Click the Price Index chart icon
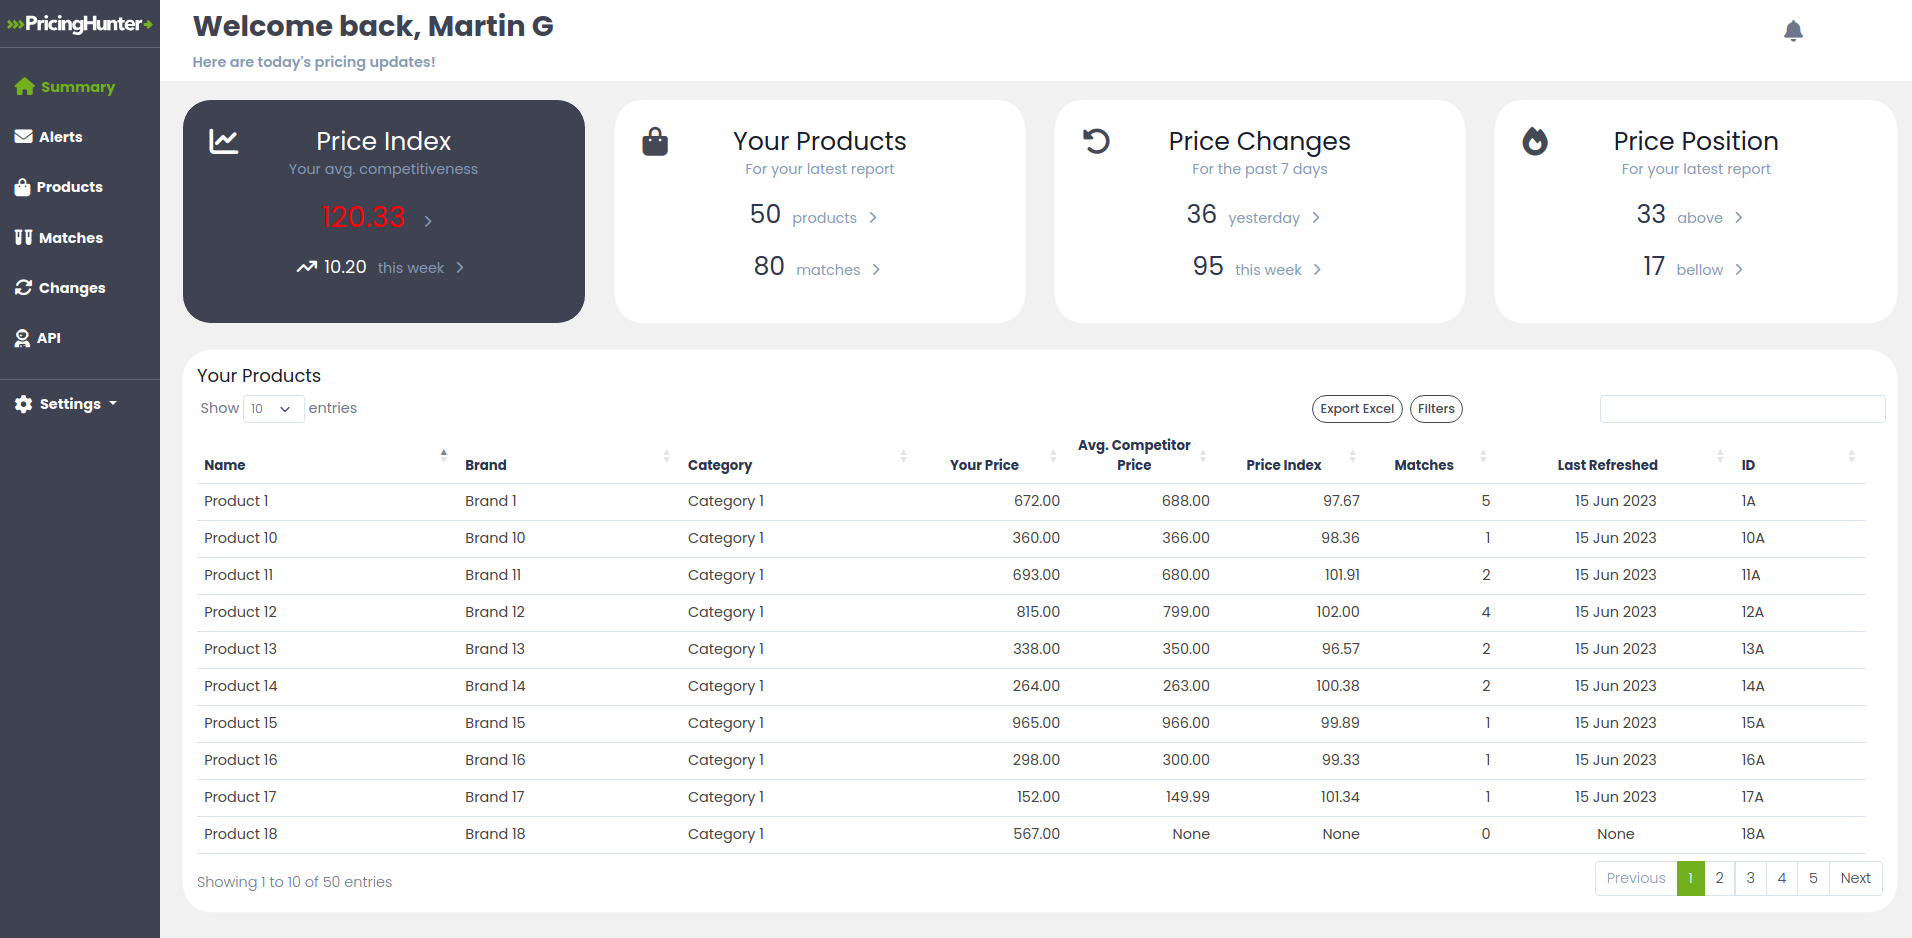This screenshot has height=938, width=1912. pyautogui.click(x=223, y=141)
